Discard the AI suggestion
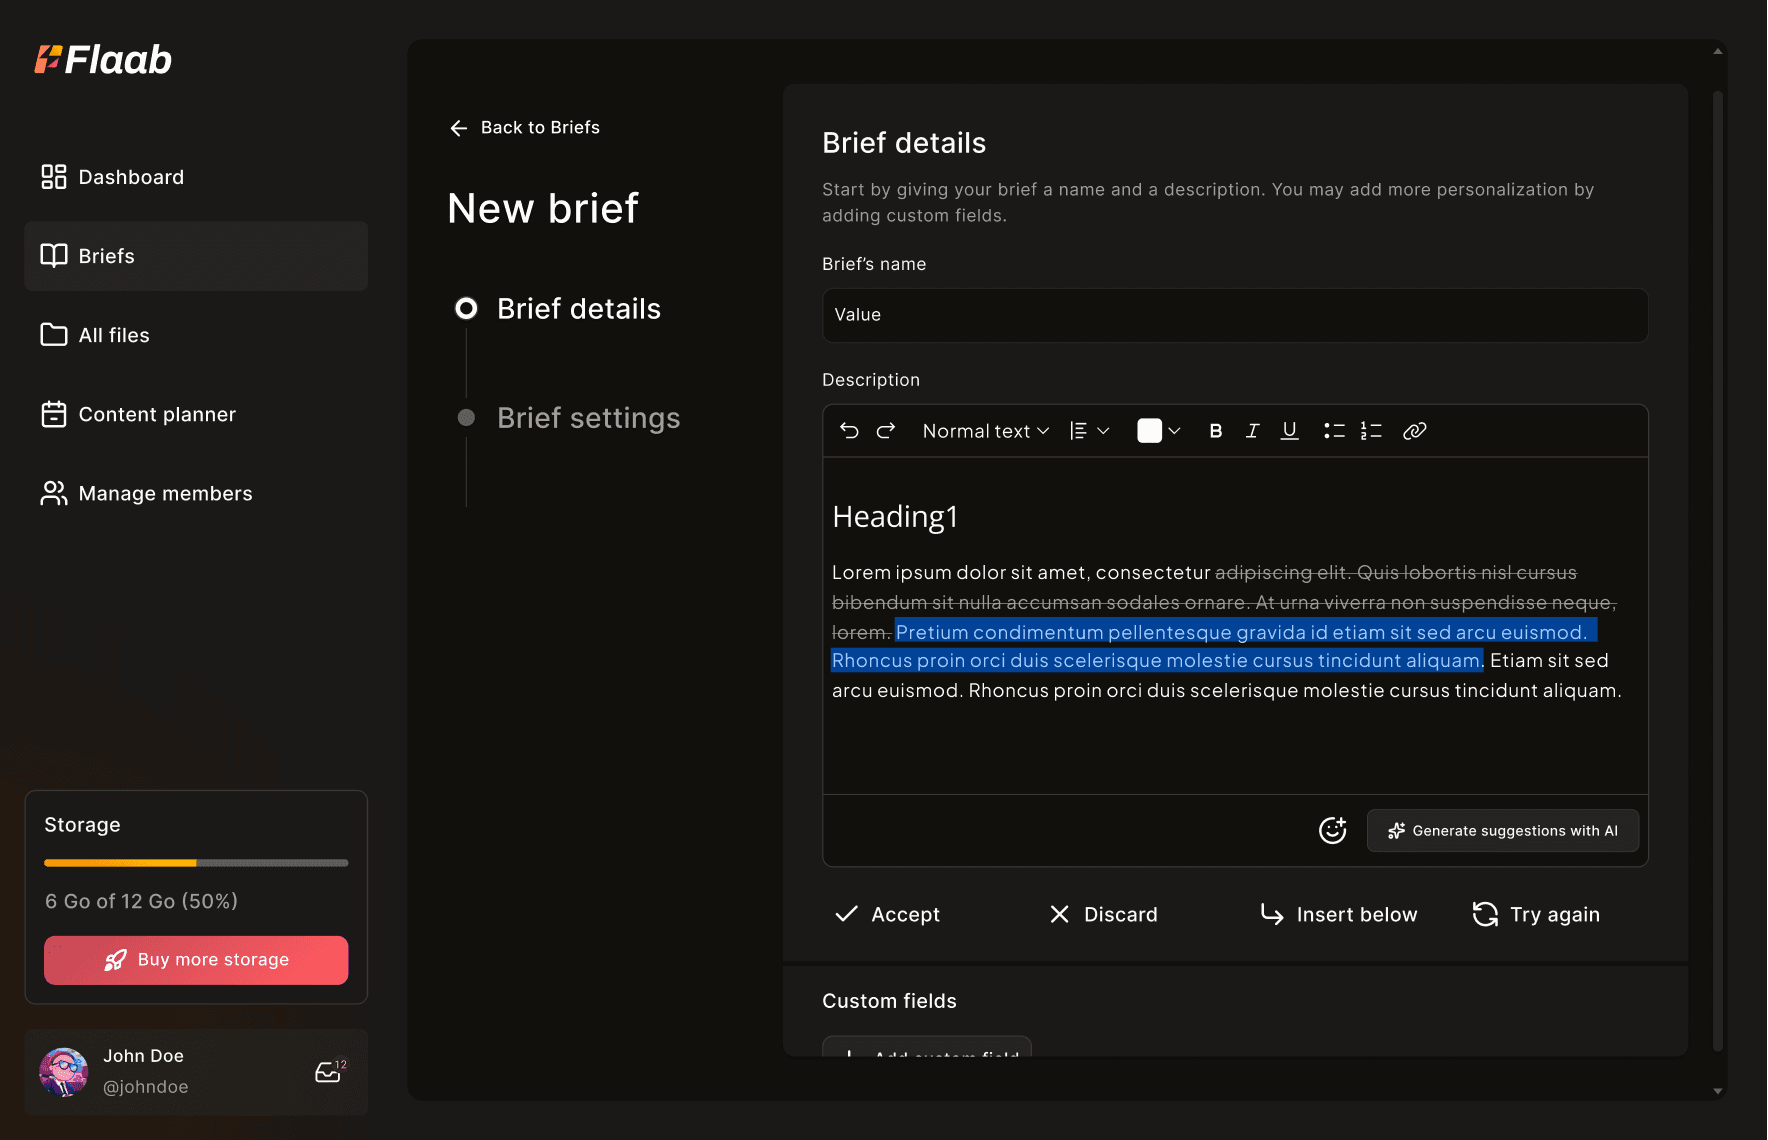The height and width of the screenshot is (1140, 1768). (1103, 914)
